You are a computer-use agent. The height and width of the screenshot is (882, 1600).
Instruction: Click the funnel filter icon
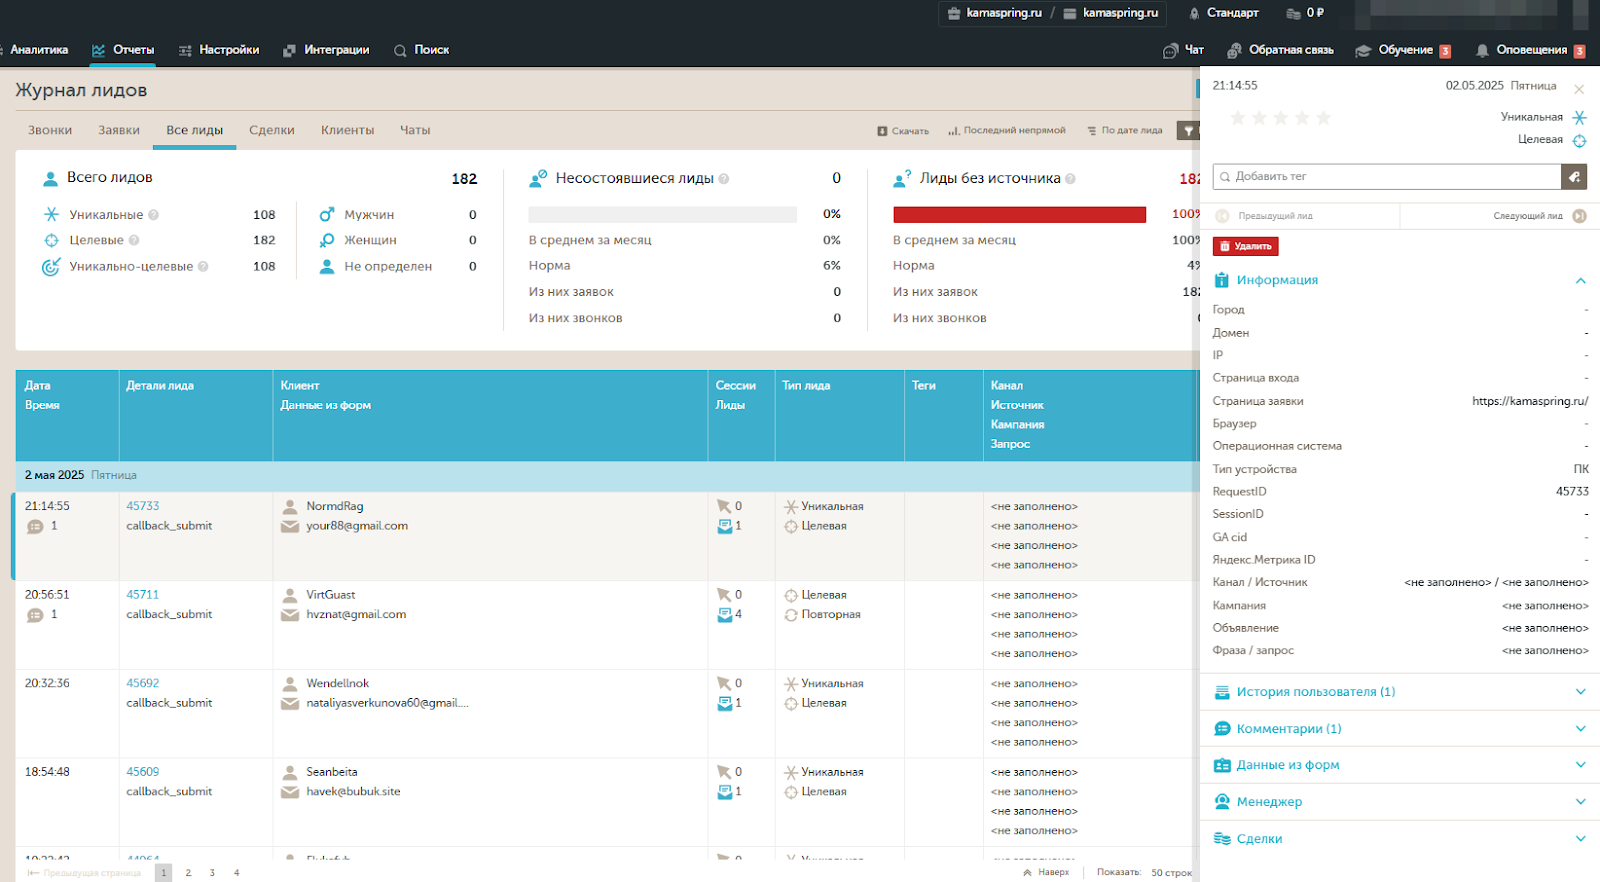[x=1188, y=131]
